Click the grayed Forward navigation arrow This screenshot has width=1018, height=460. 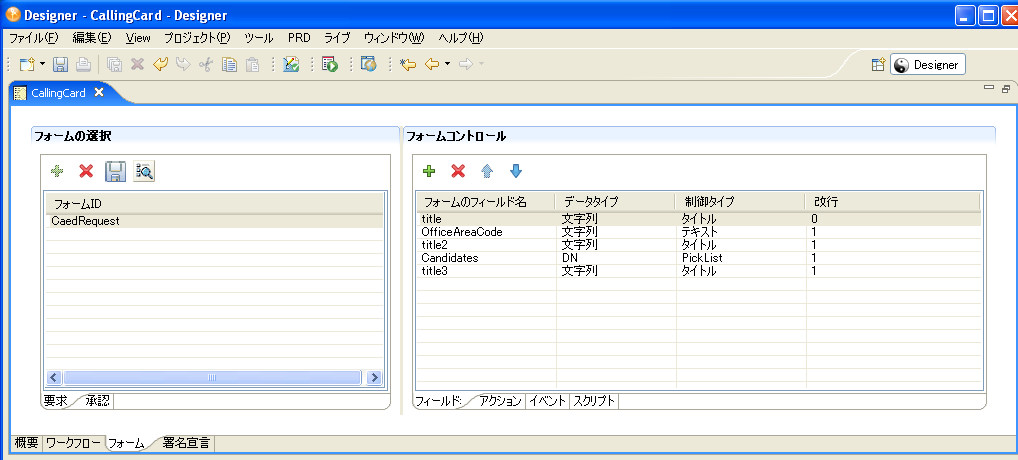(x=466, y=64)
